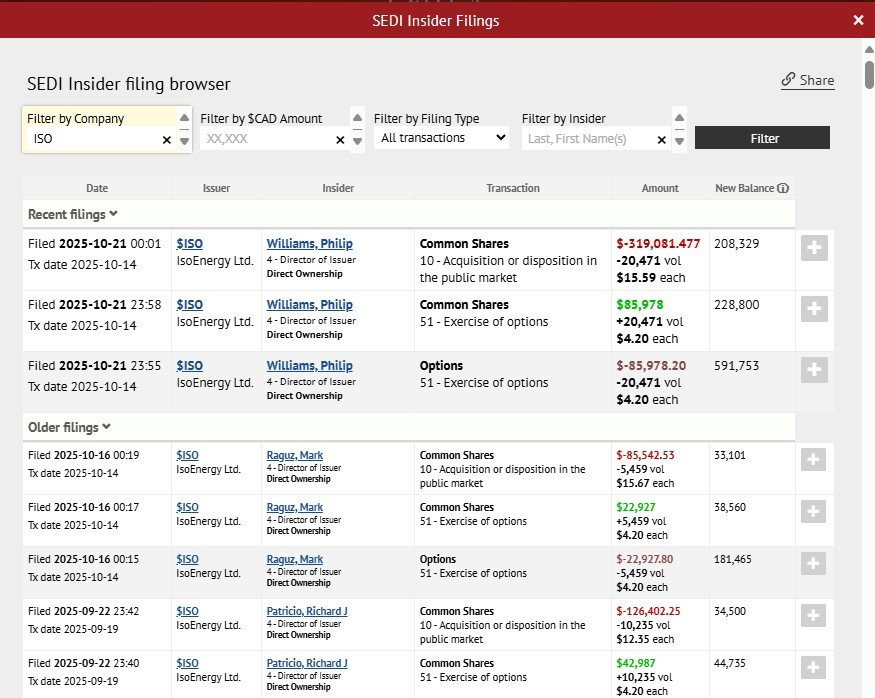875x698 pixels.
Task: Type in the Filter by $CAD Amount field
Action: [x=265, y=140]
